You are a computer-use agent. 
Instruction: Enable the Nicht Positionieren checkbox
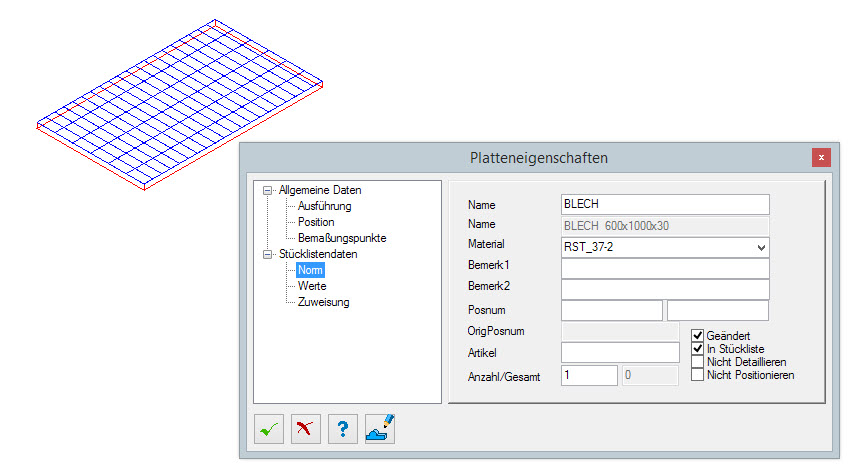coord(698,375)
